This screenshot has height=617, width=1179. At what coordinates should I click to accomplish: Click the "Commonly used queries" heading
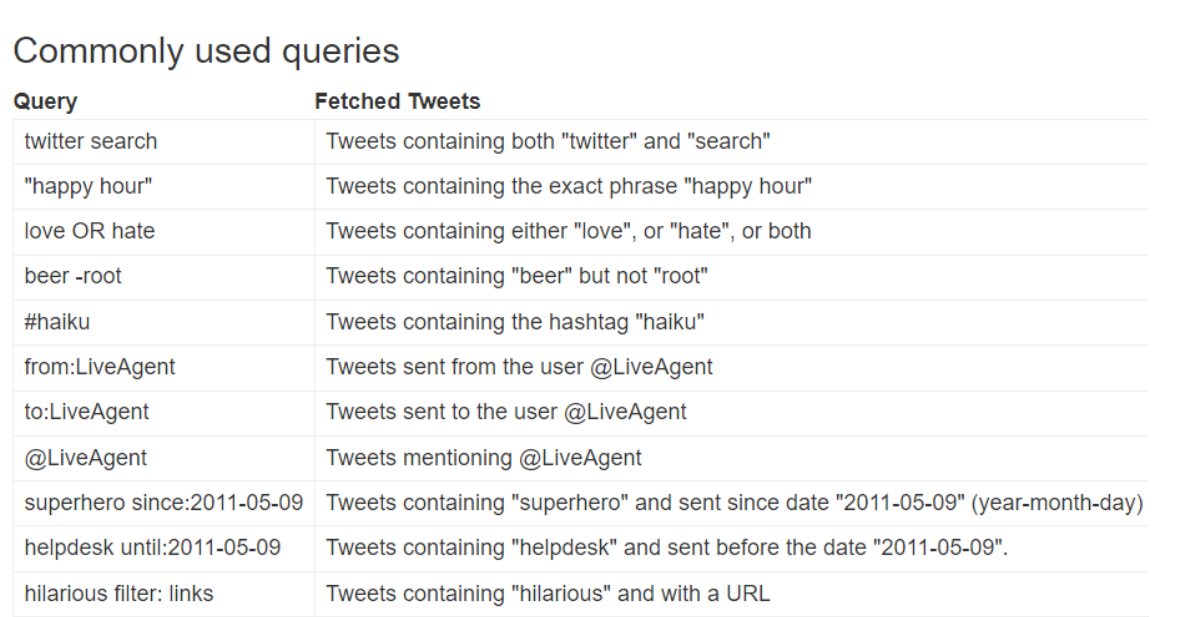205,52
